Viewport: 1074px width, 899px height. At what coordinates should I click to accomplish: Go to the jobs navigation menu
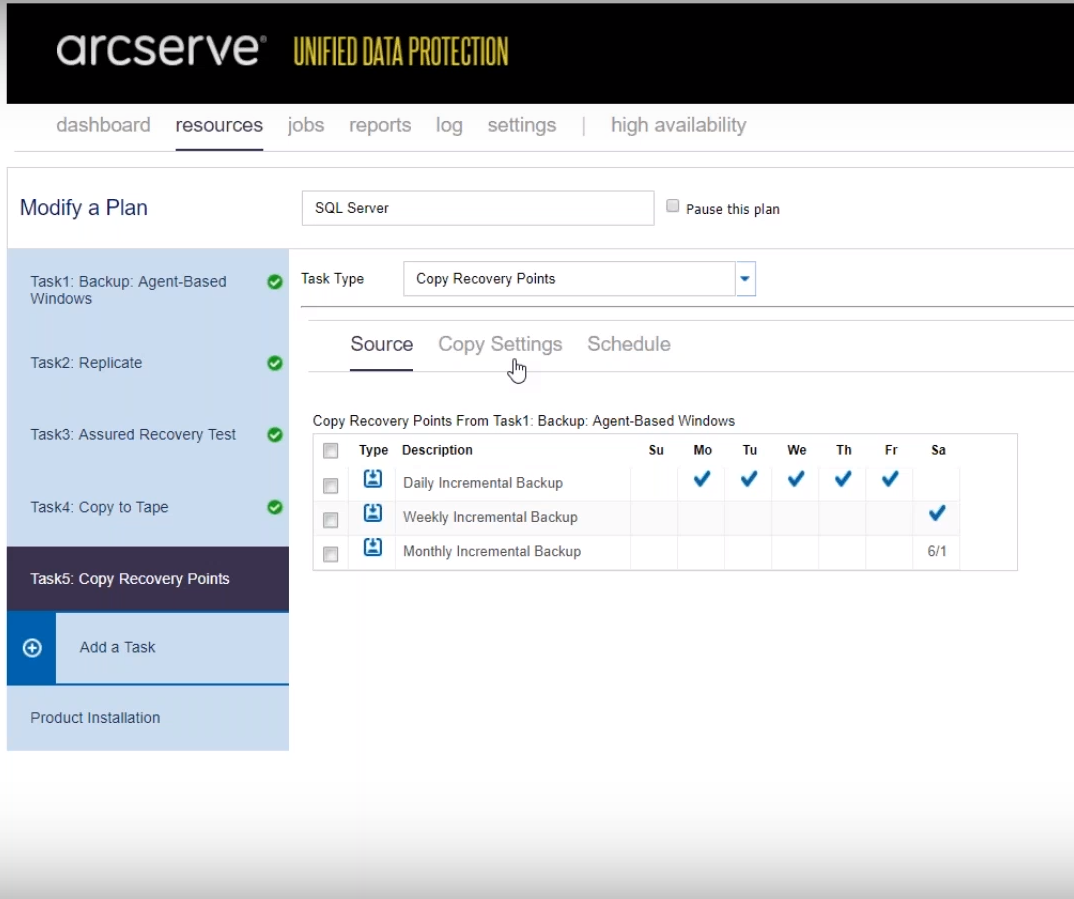tap(305, 125)
